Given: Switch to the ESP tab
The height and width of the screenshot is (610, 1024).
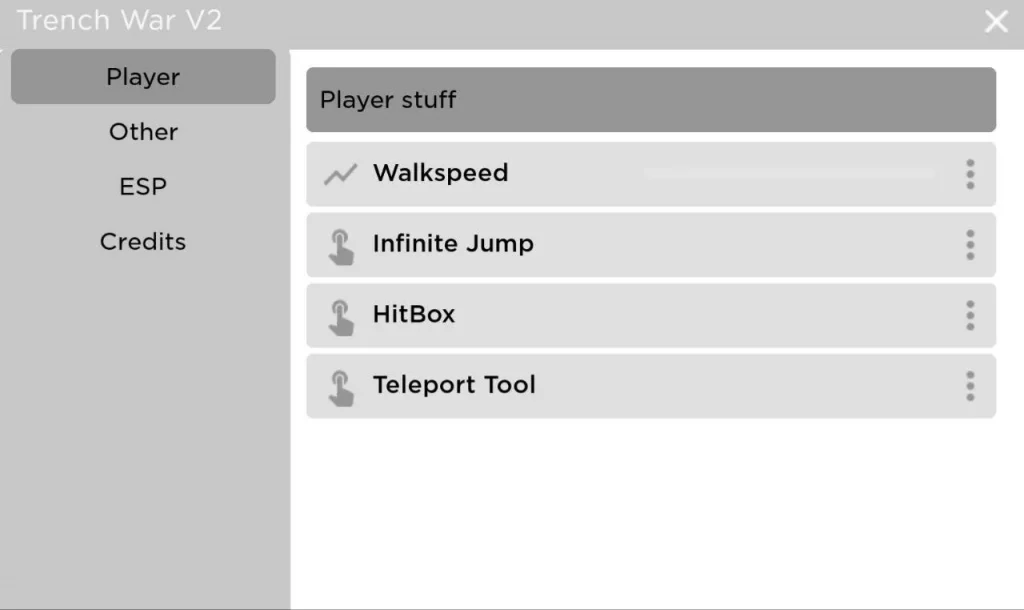Looking at the screenshot, I should [x=142, y=186].
